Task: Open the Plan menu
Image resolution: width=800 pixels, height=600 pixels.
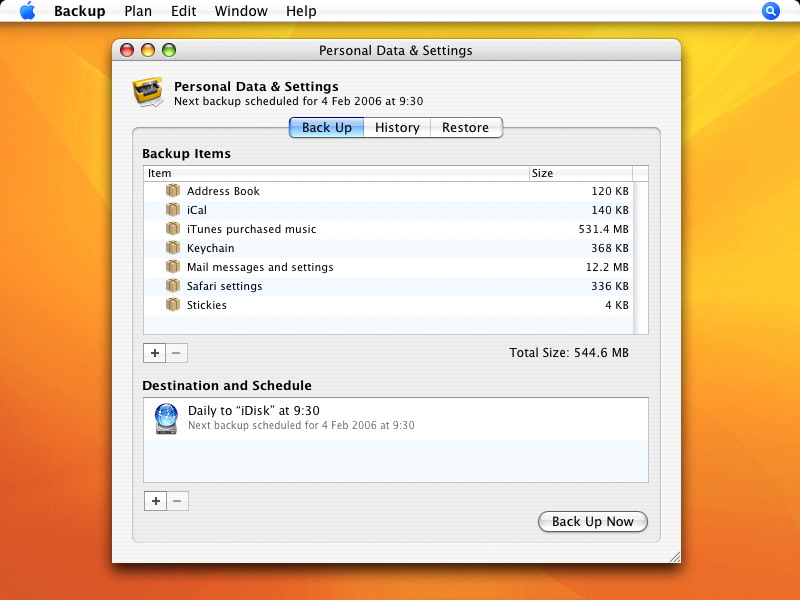Action: [138, 11]
